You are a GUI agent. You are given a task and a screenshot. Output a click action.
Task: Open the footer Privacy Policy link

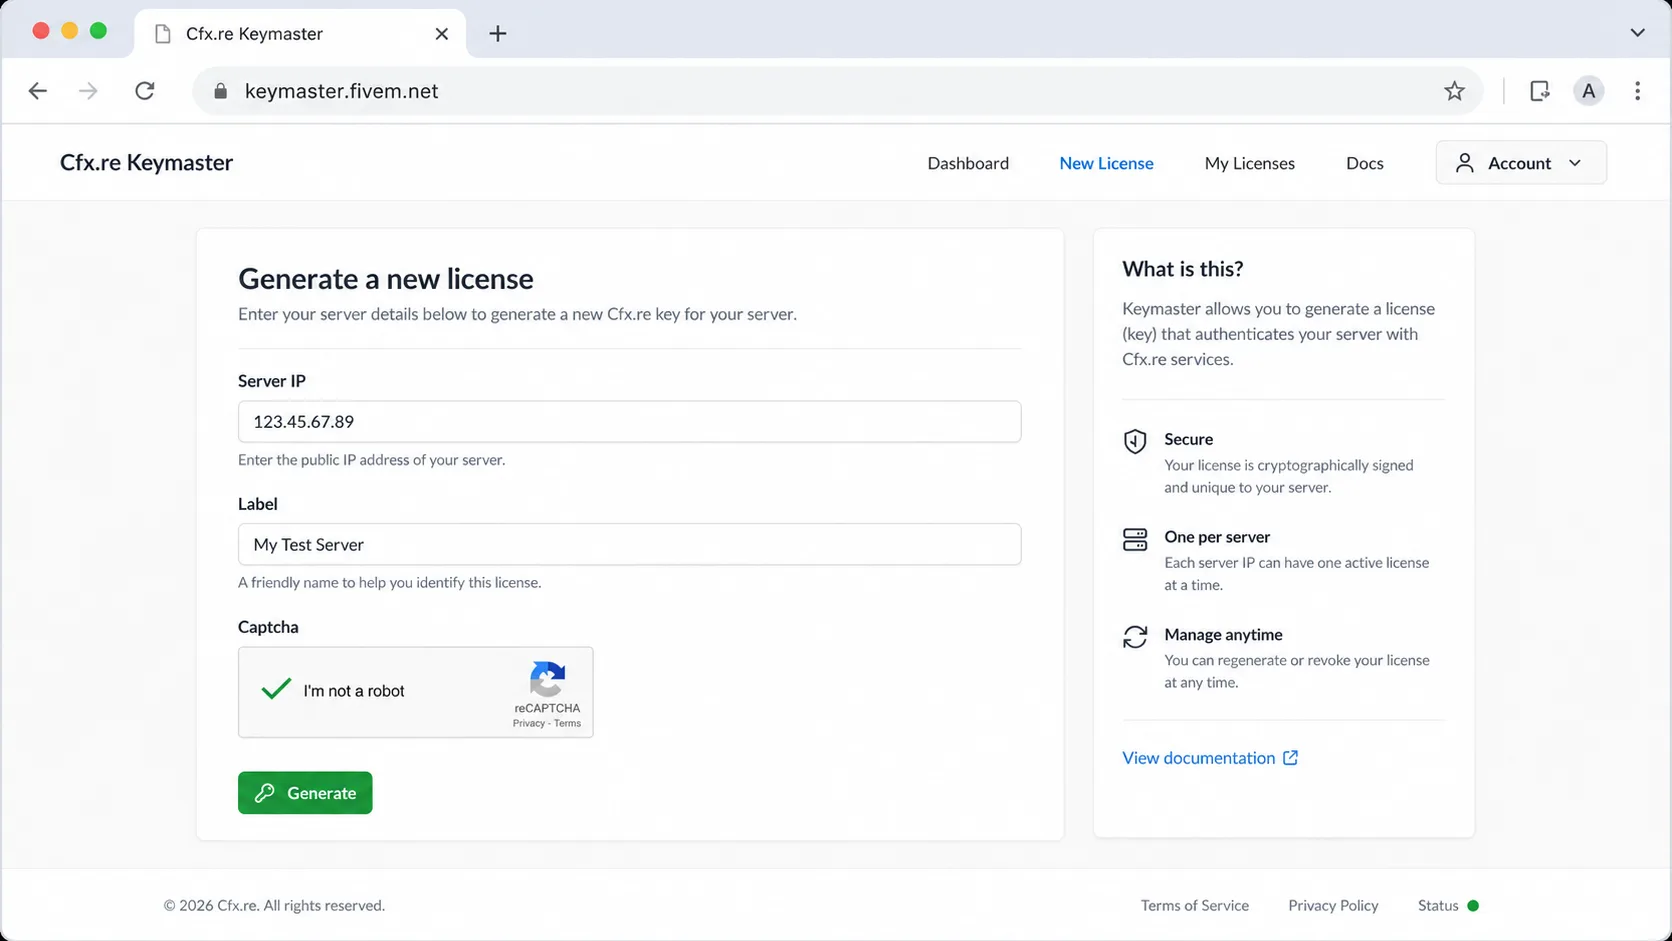point(1333,906)
